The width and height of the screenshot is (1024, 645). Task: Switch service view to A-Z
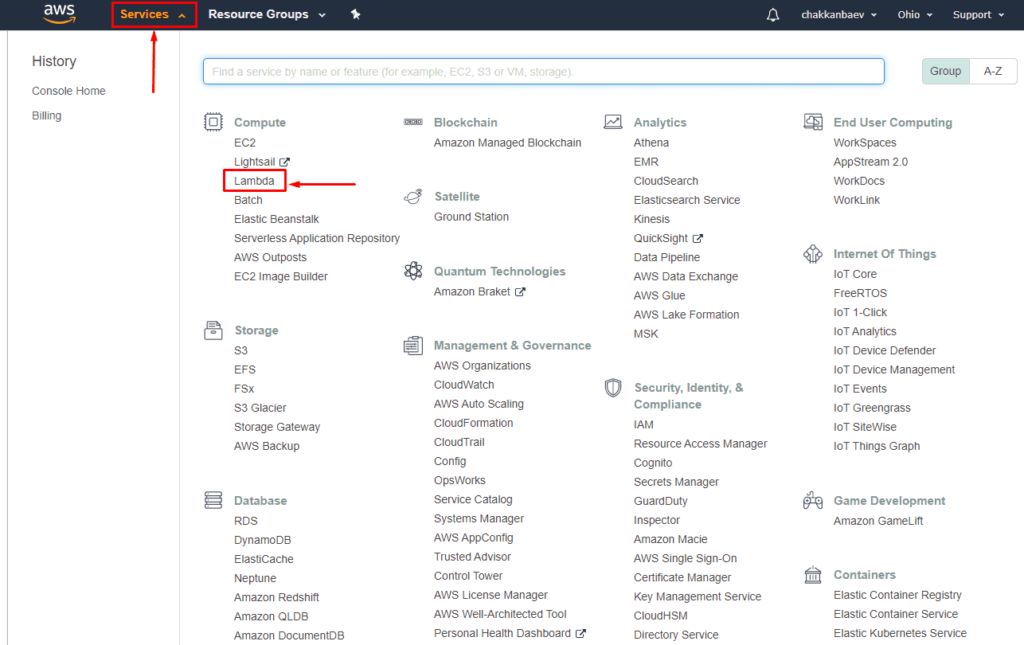tap(993, 71)
